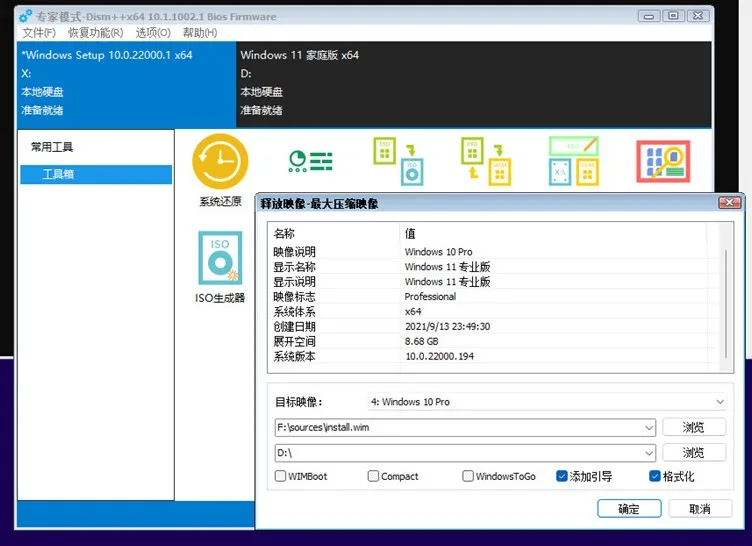
Task: Select the Windows 11 家庭版 x64 session
Action: pyautogui.click(x=473, y=84)
